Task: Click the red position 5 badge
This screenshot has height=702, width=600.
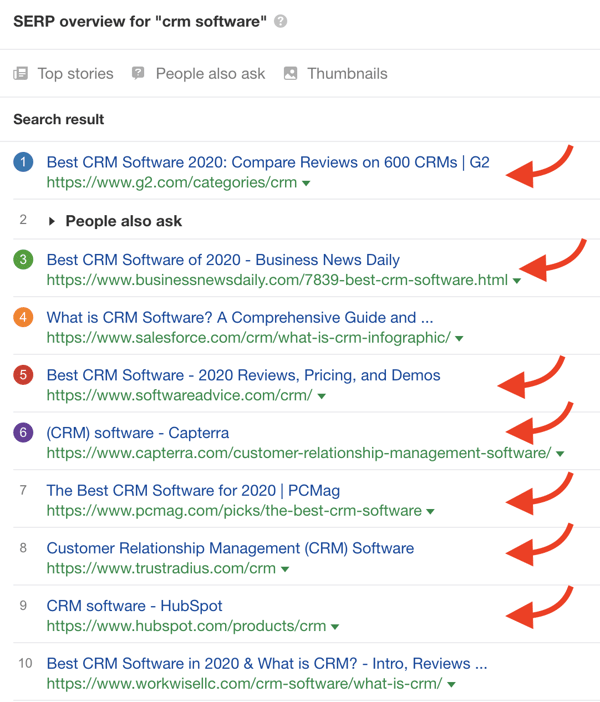Action: pyautogui.click(x=24, y=376)
